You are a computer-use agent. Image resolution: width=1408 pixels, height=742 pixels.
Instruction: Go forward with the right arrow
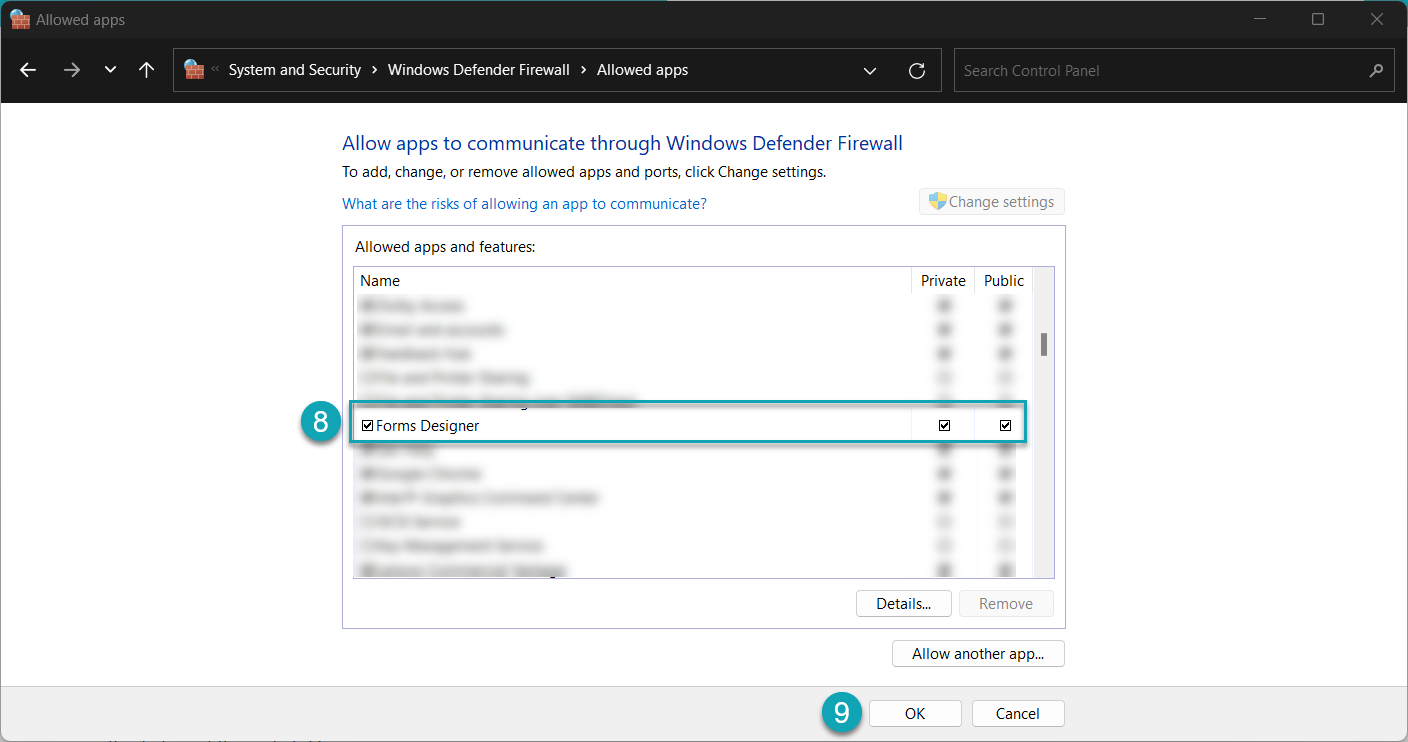click(71, 70)
